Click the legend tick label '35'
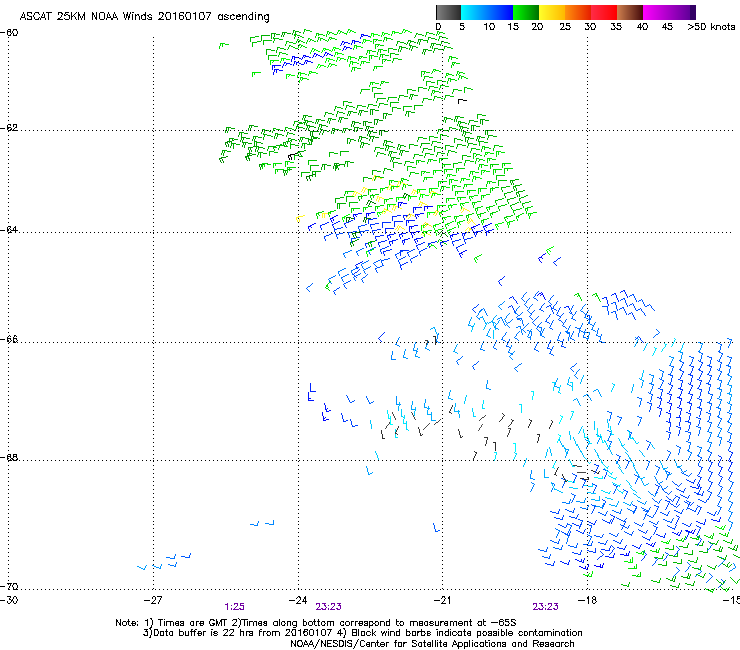Viewport: 740px width, 650px height. [x=616, y=27]
